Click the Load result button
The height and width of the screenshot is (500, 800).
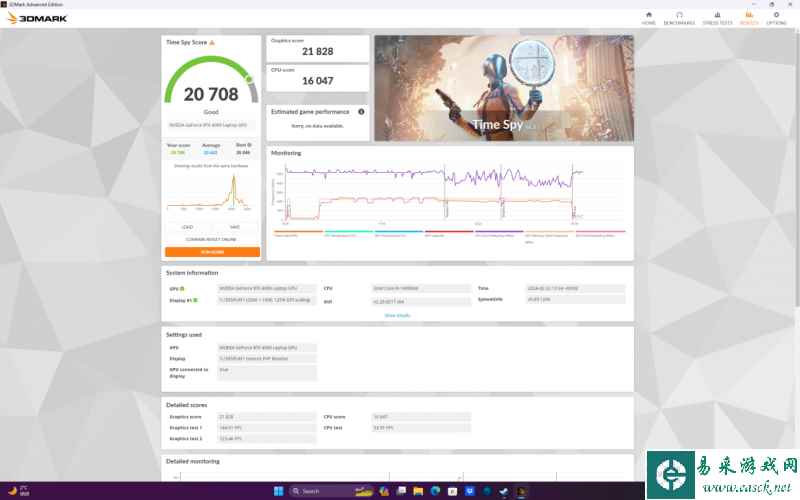pos(188,227)
